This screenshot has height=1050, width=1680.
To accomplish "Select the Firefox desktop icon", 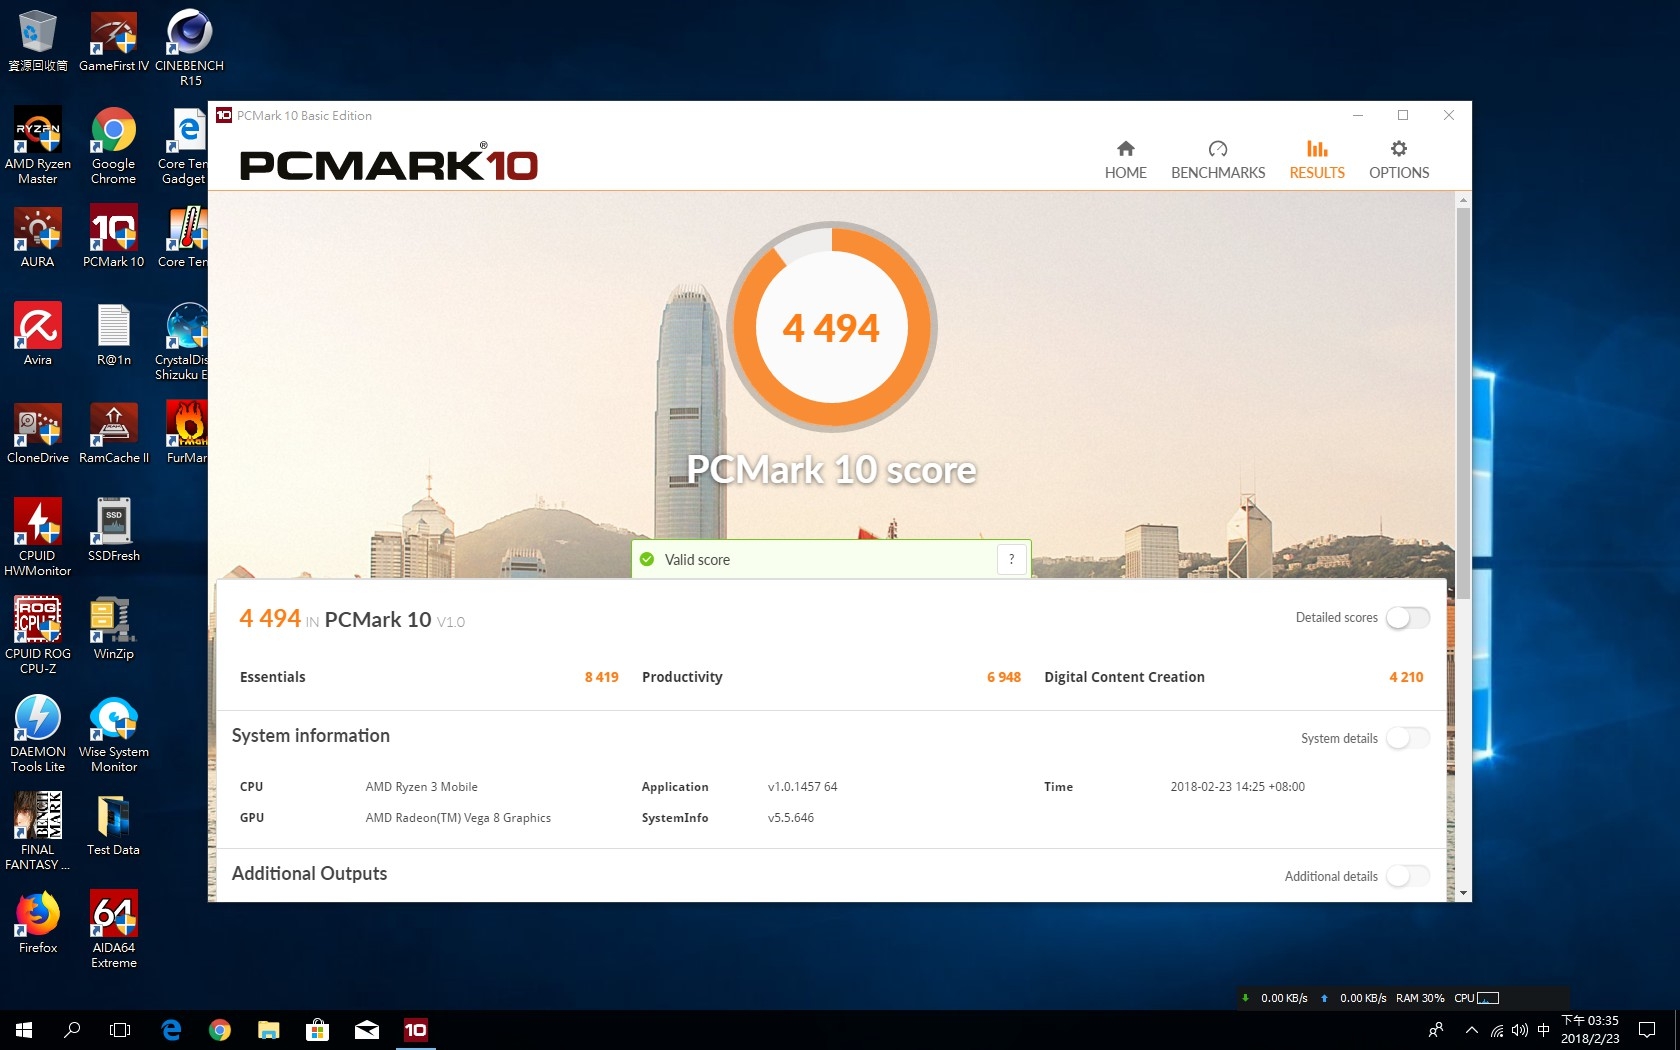I will (x=38, y=922).
